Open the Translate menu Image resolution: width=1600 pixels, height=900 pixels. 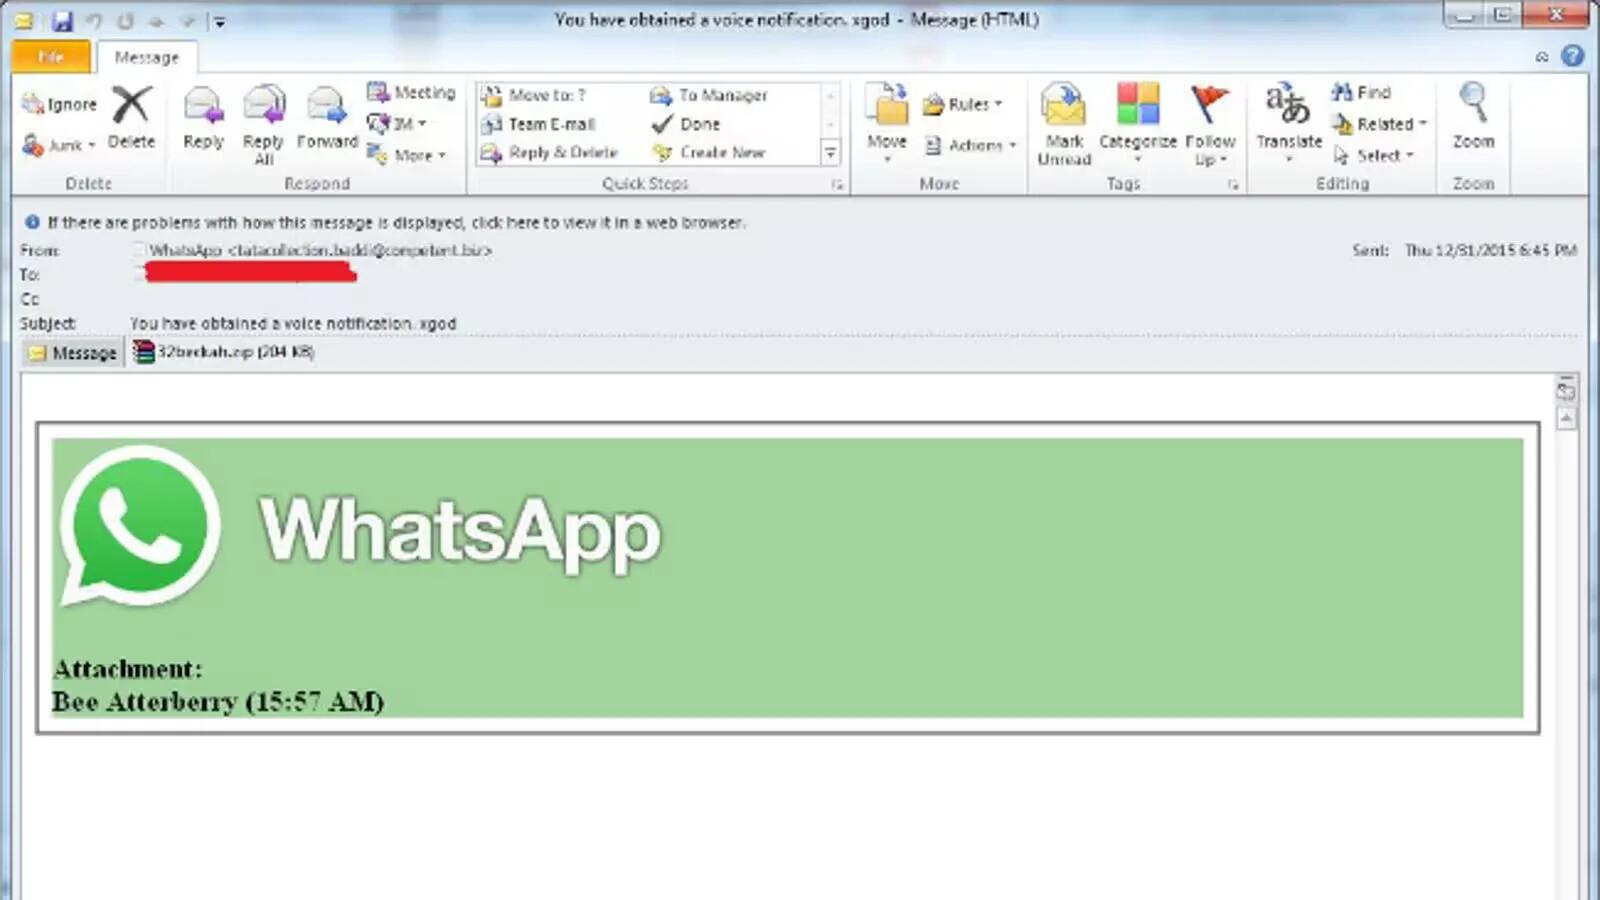click(1289, 123)
